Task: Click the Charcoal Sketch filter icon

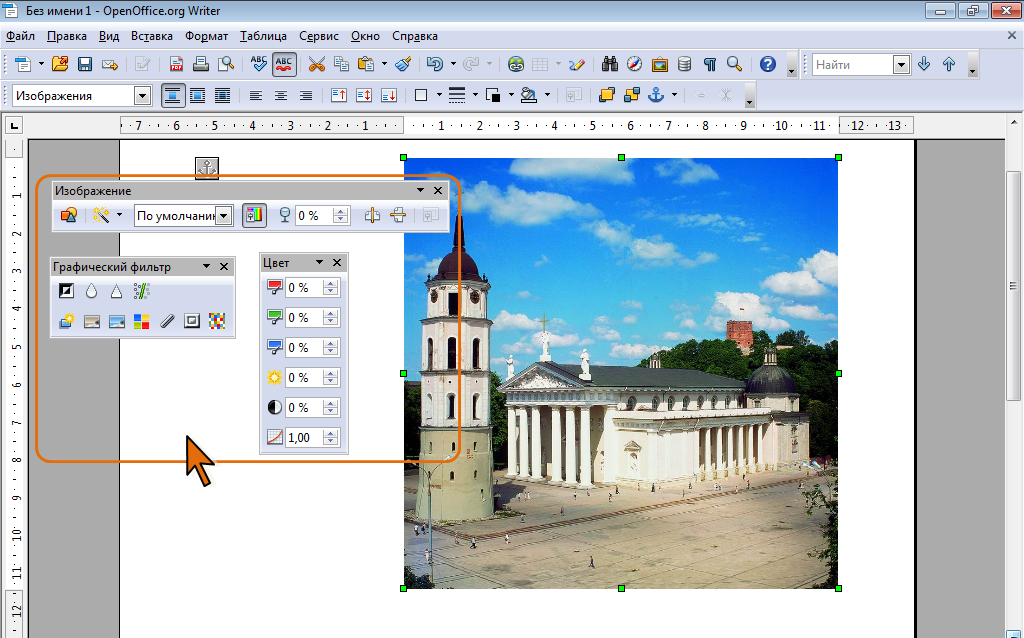Action: coord(167,321)
